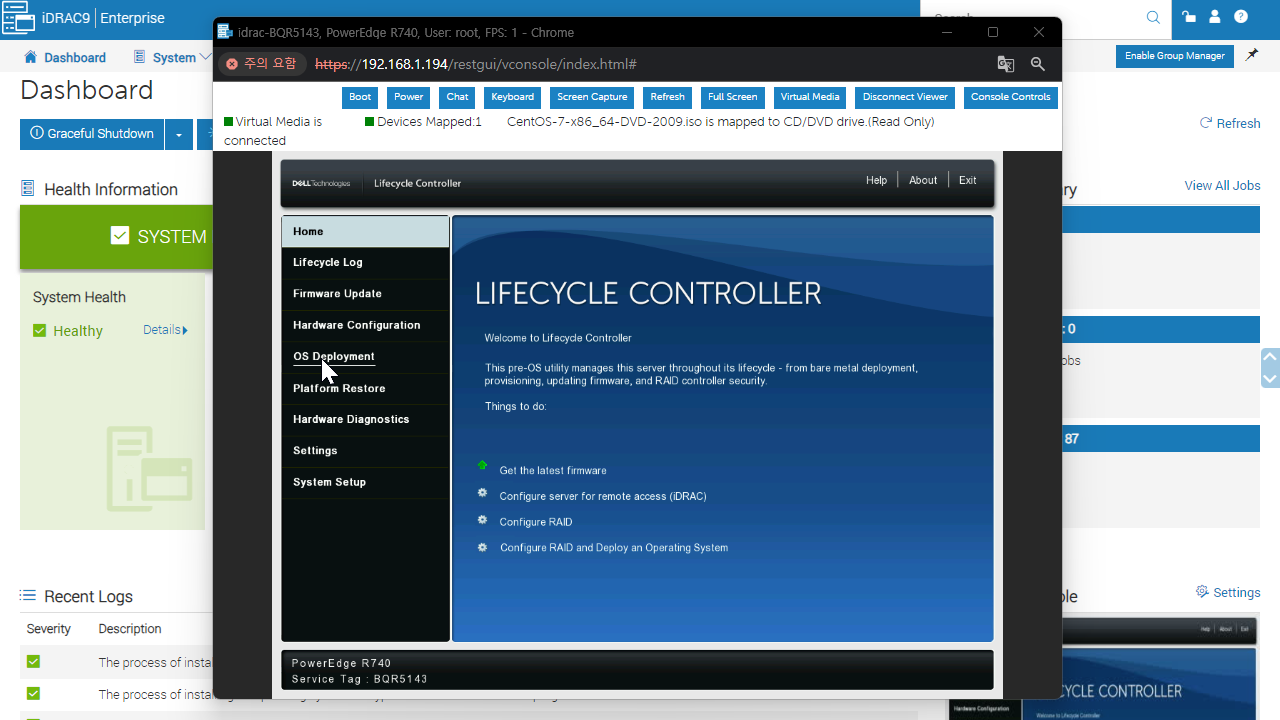Viewport: 1280px width, 720px height.
Task: Click gear icon beside remote access item
Action: coord(482,493)
